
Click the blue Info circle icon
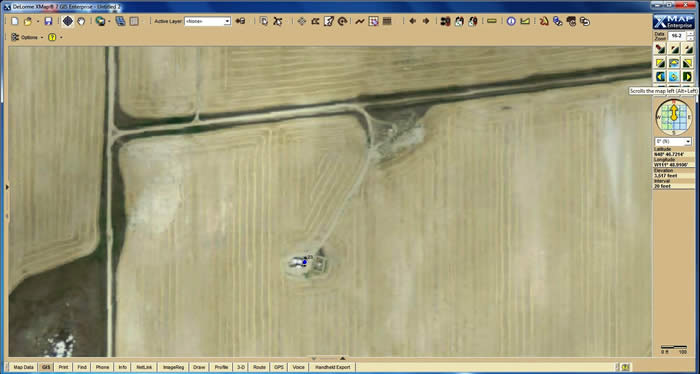(511, 21)
